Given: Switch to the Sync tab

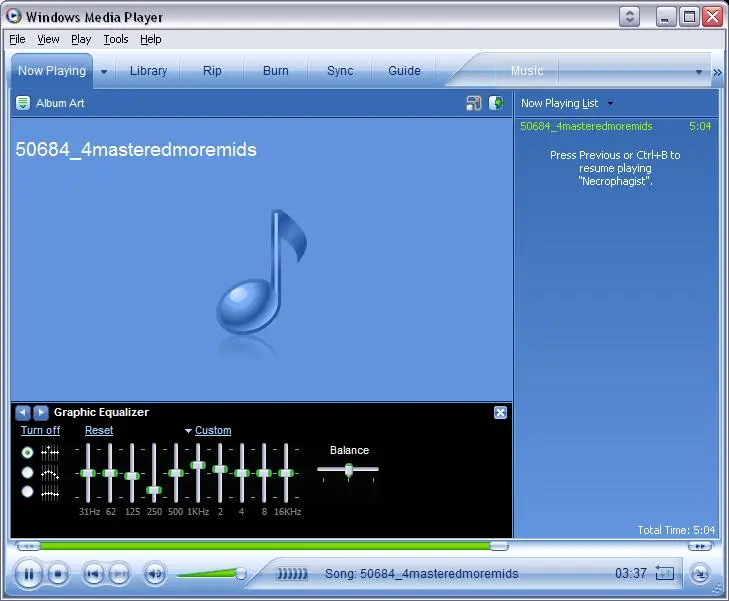Looking at the screenshot, I should 340,71.
